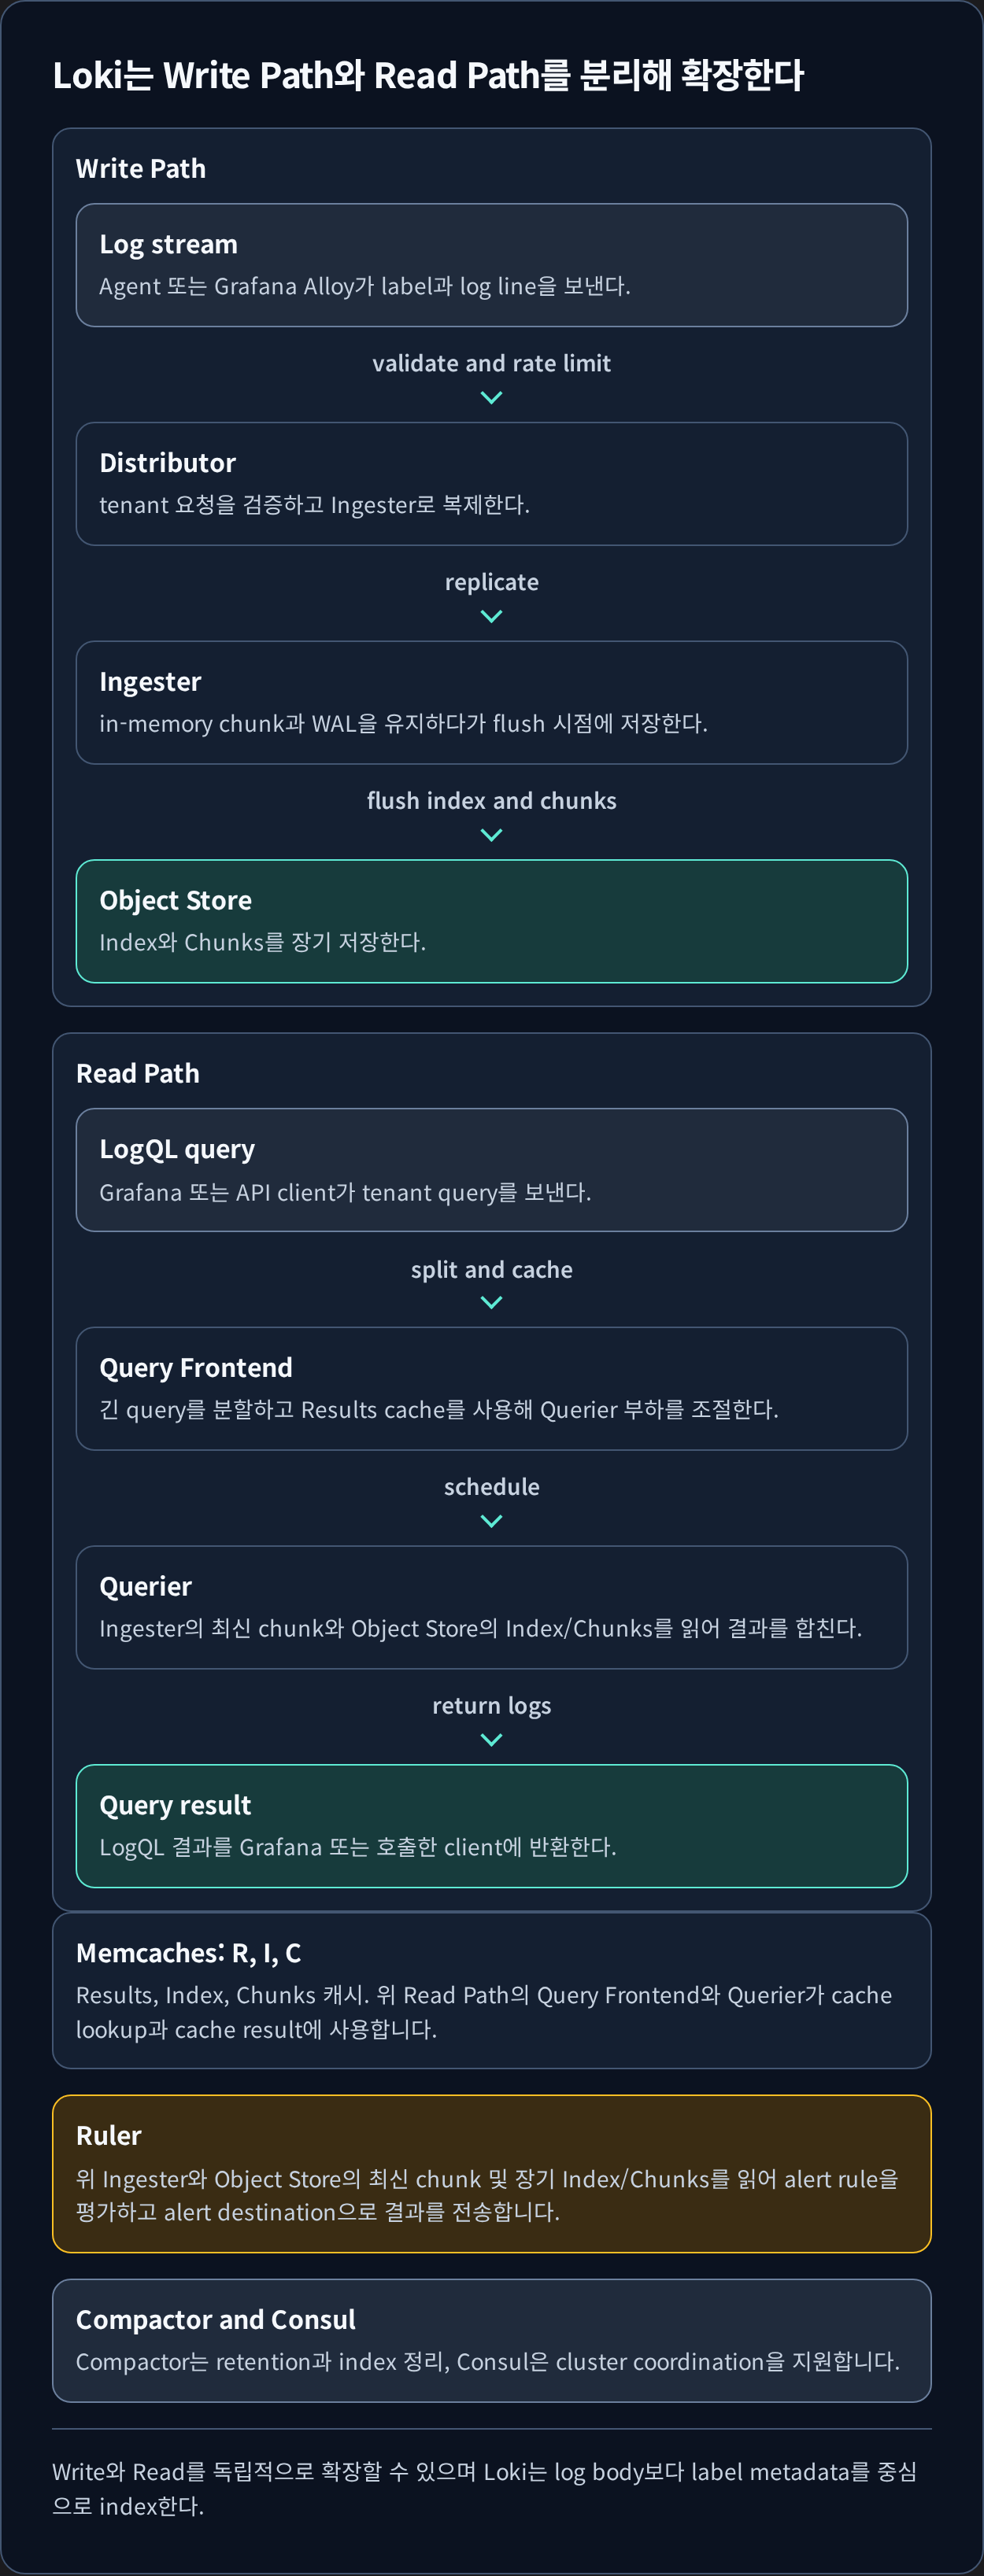984x2576 pixels.
Task: Open the Query Frontend card
Action: point(492,1389)
